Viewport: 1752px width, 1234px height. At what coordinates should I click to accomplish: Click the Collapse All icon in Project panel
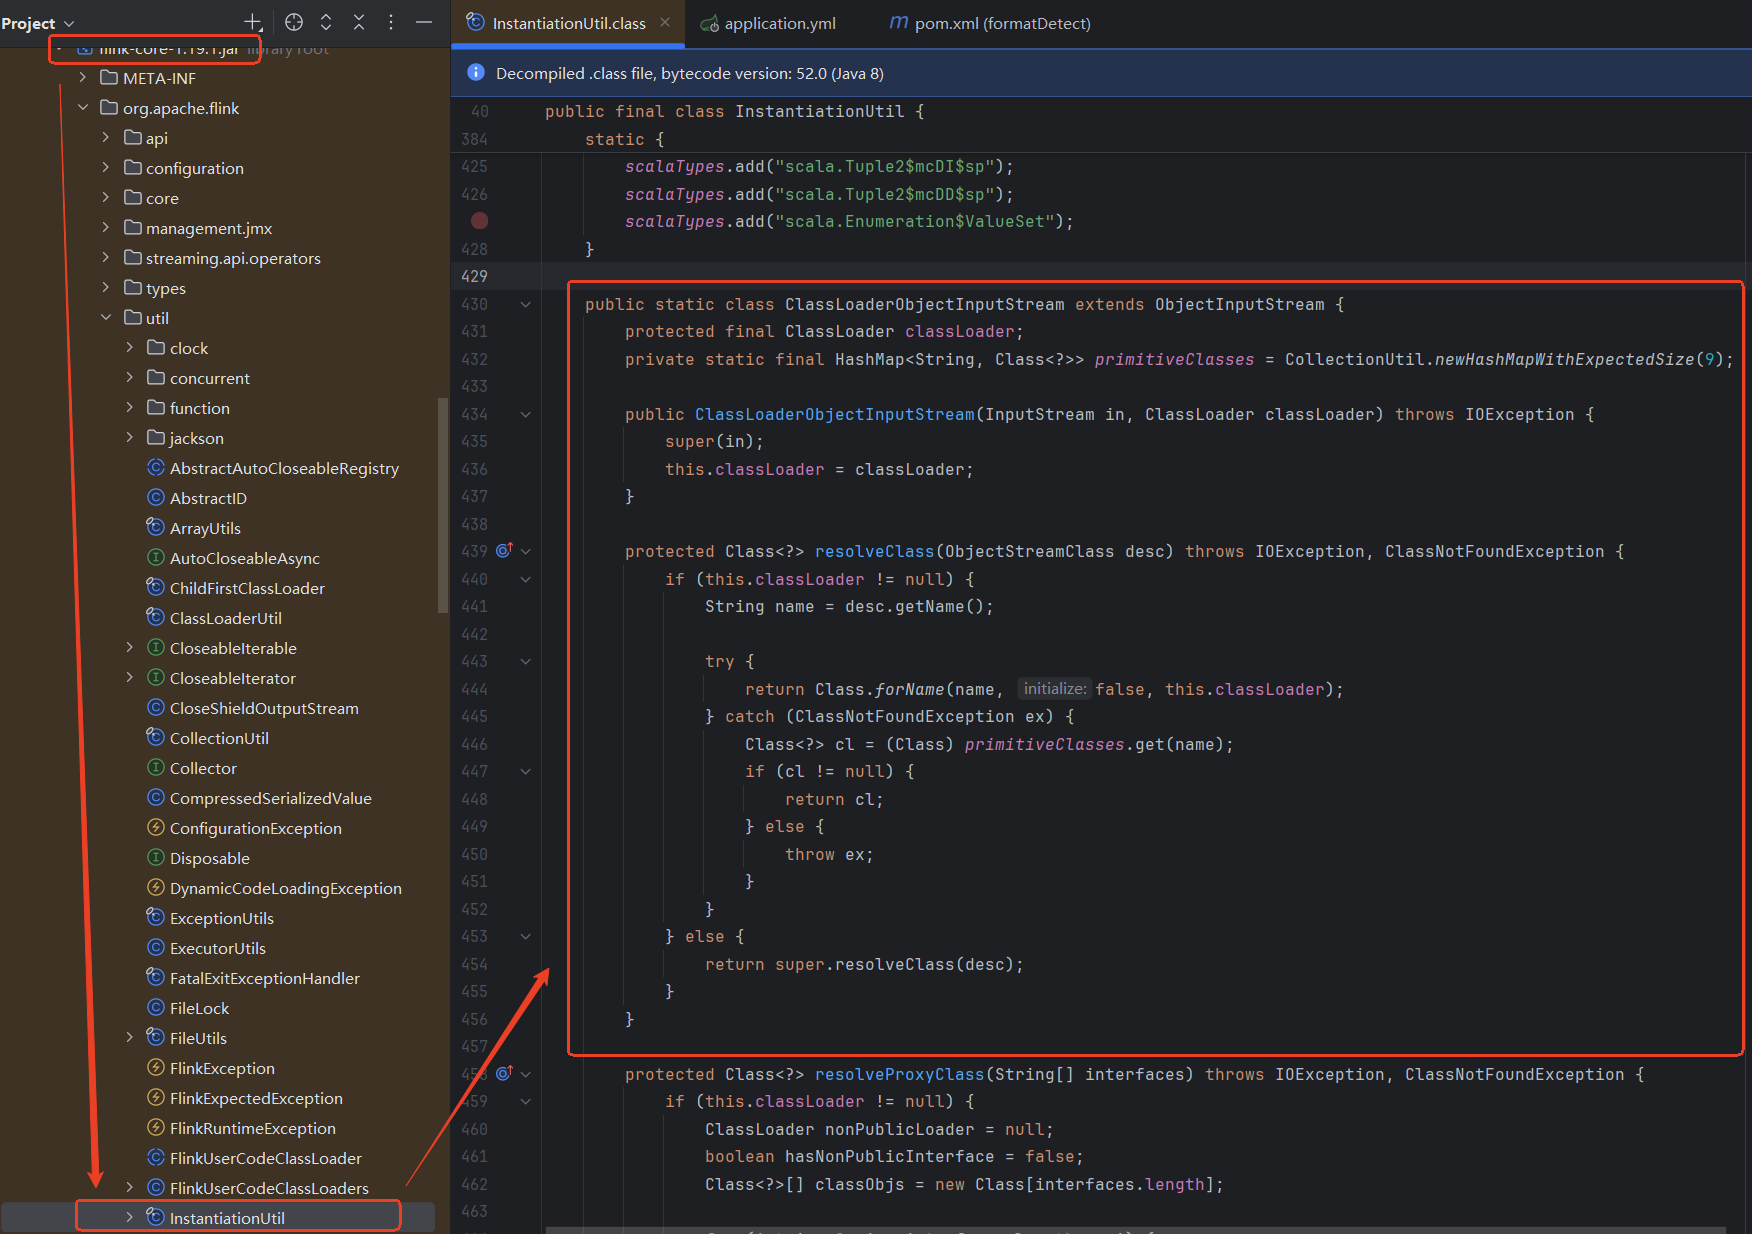point(359,22)
